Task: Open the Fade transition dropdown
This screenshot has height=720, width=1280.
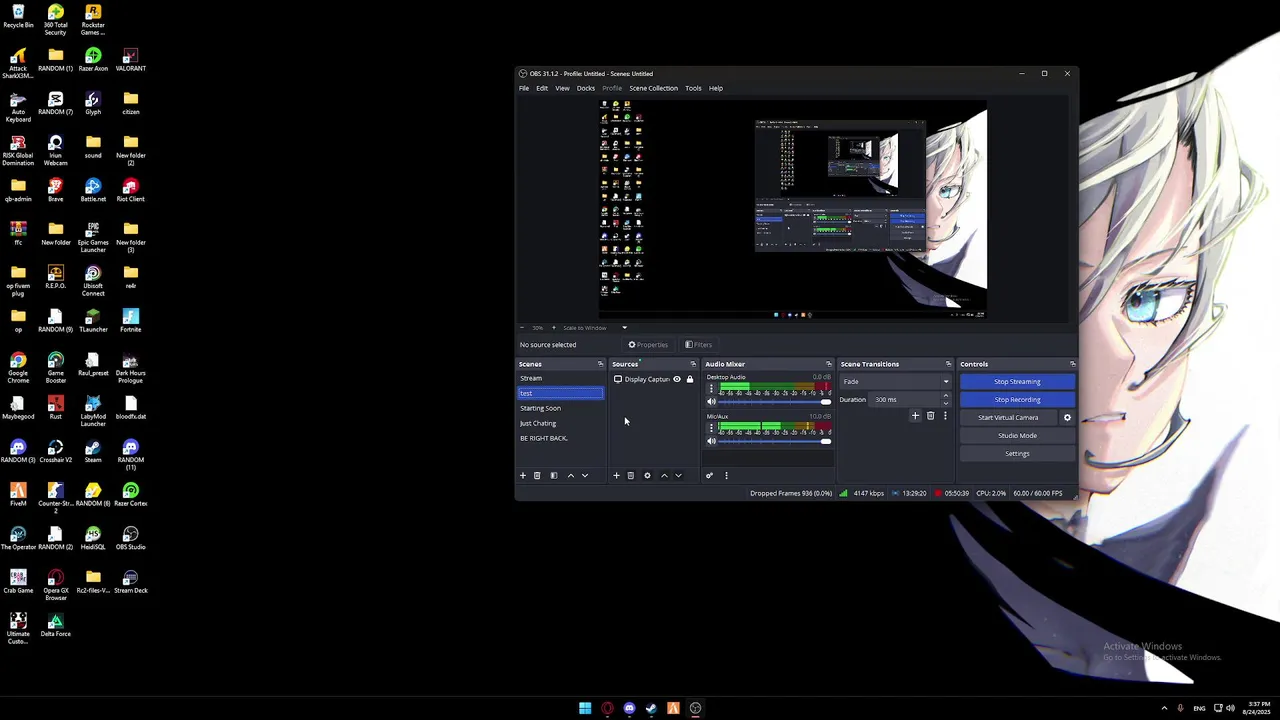Action: coord(896,381)
